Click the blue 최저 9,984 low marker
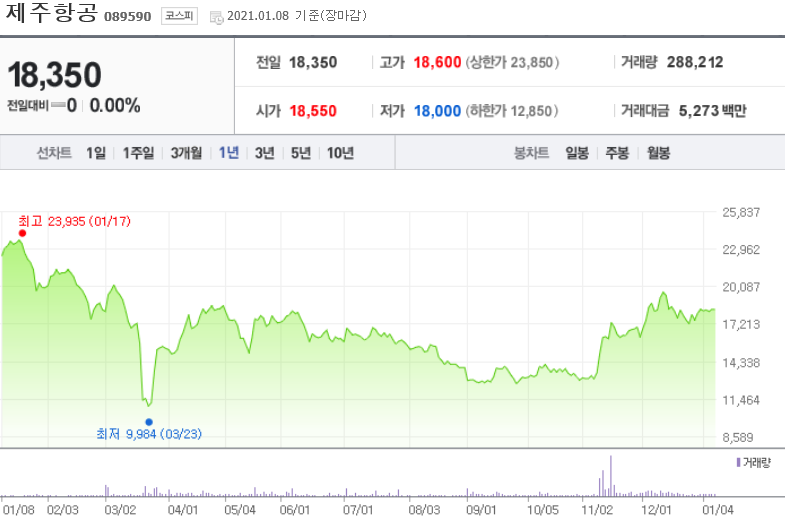Image resolution: width=785 pixels, height=529 pixels. tap(149, 422)
